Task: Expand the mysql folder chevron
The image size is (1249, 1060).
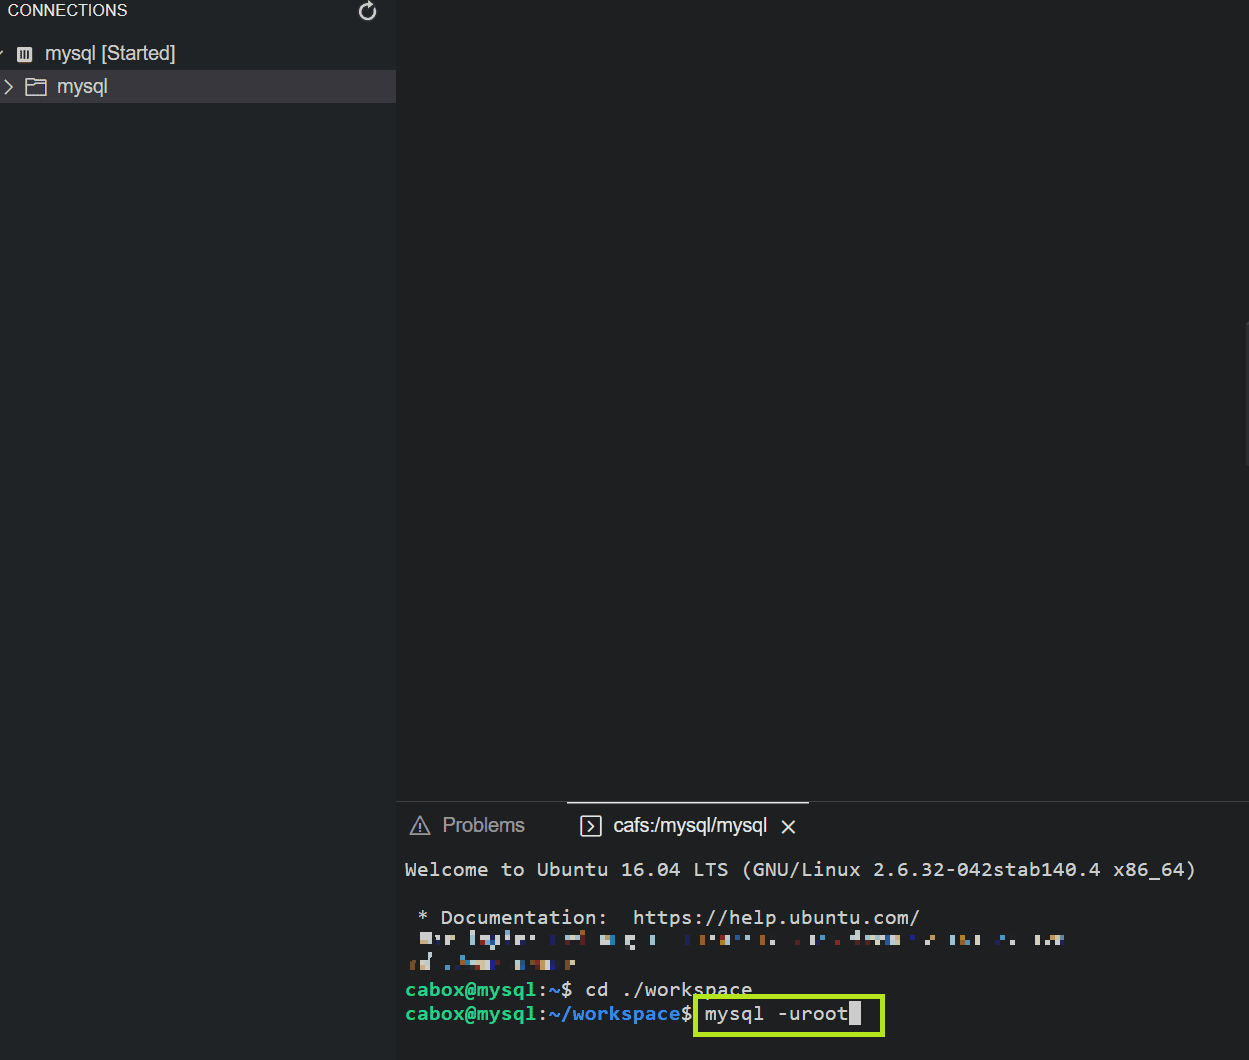Action: (x=9, y=87)
